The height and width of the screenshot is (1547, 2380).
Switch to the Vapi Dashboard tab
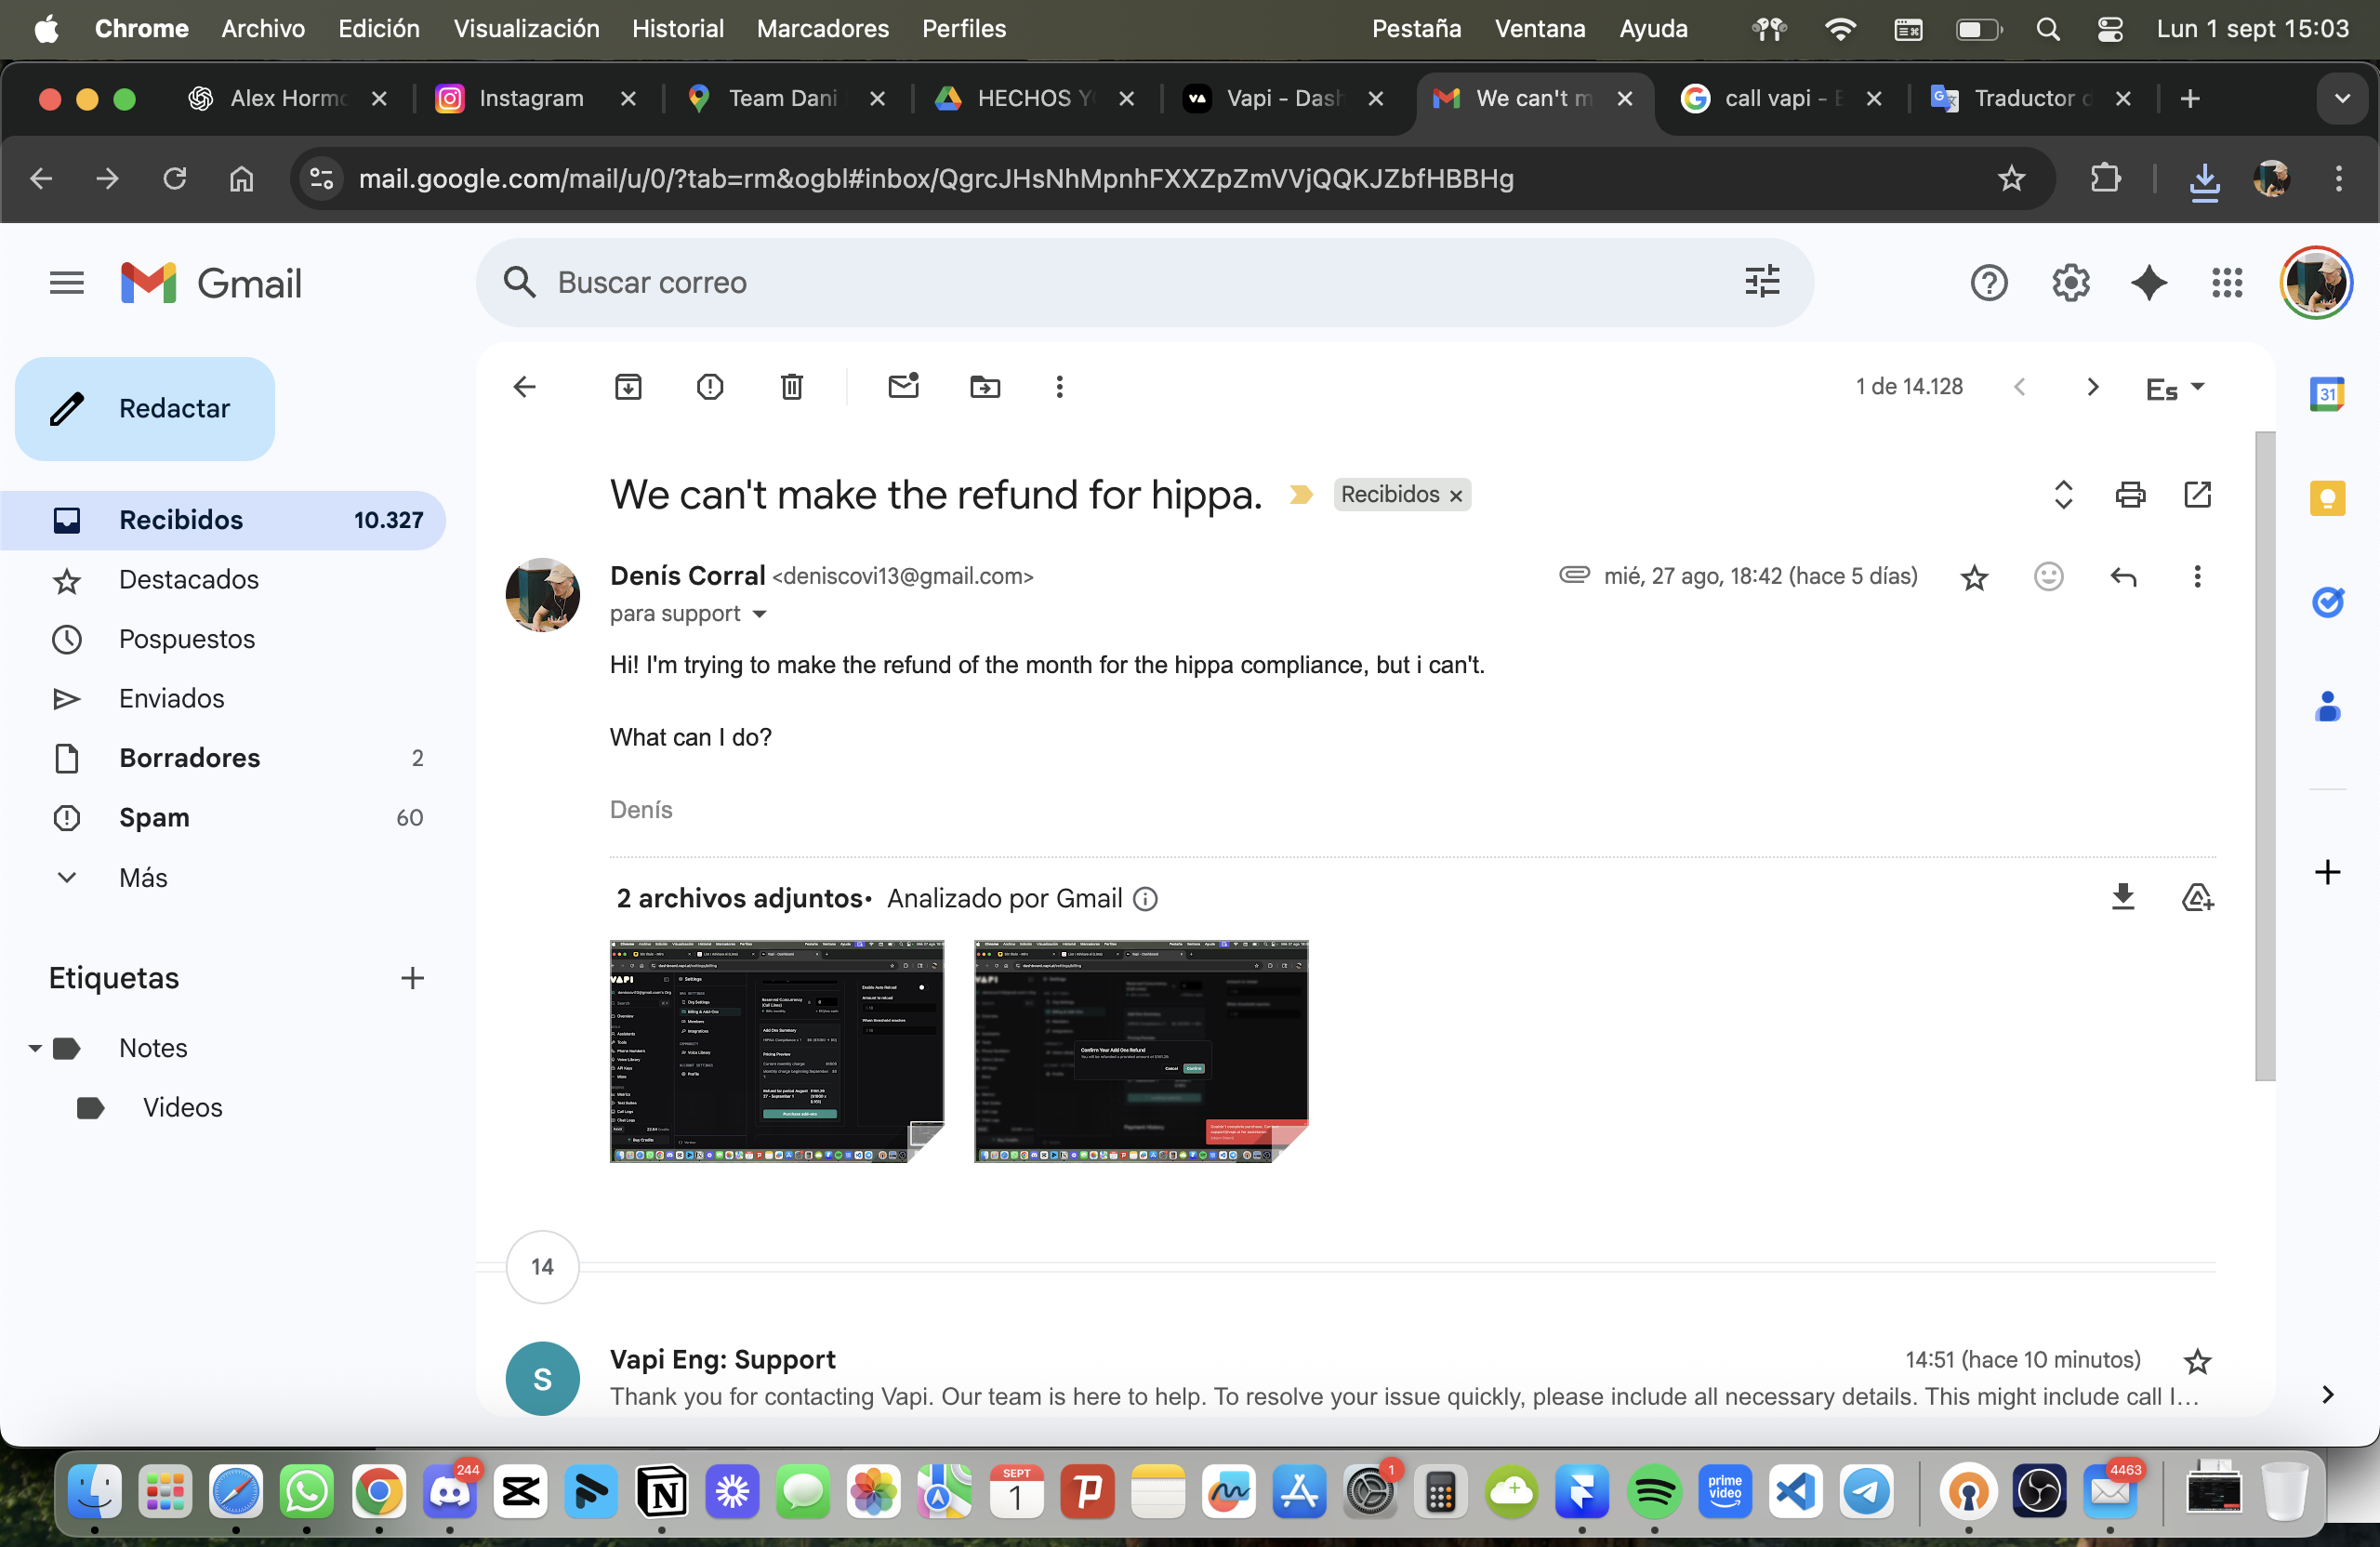coord(1282,98)
